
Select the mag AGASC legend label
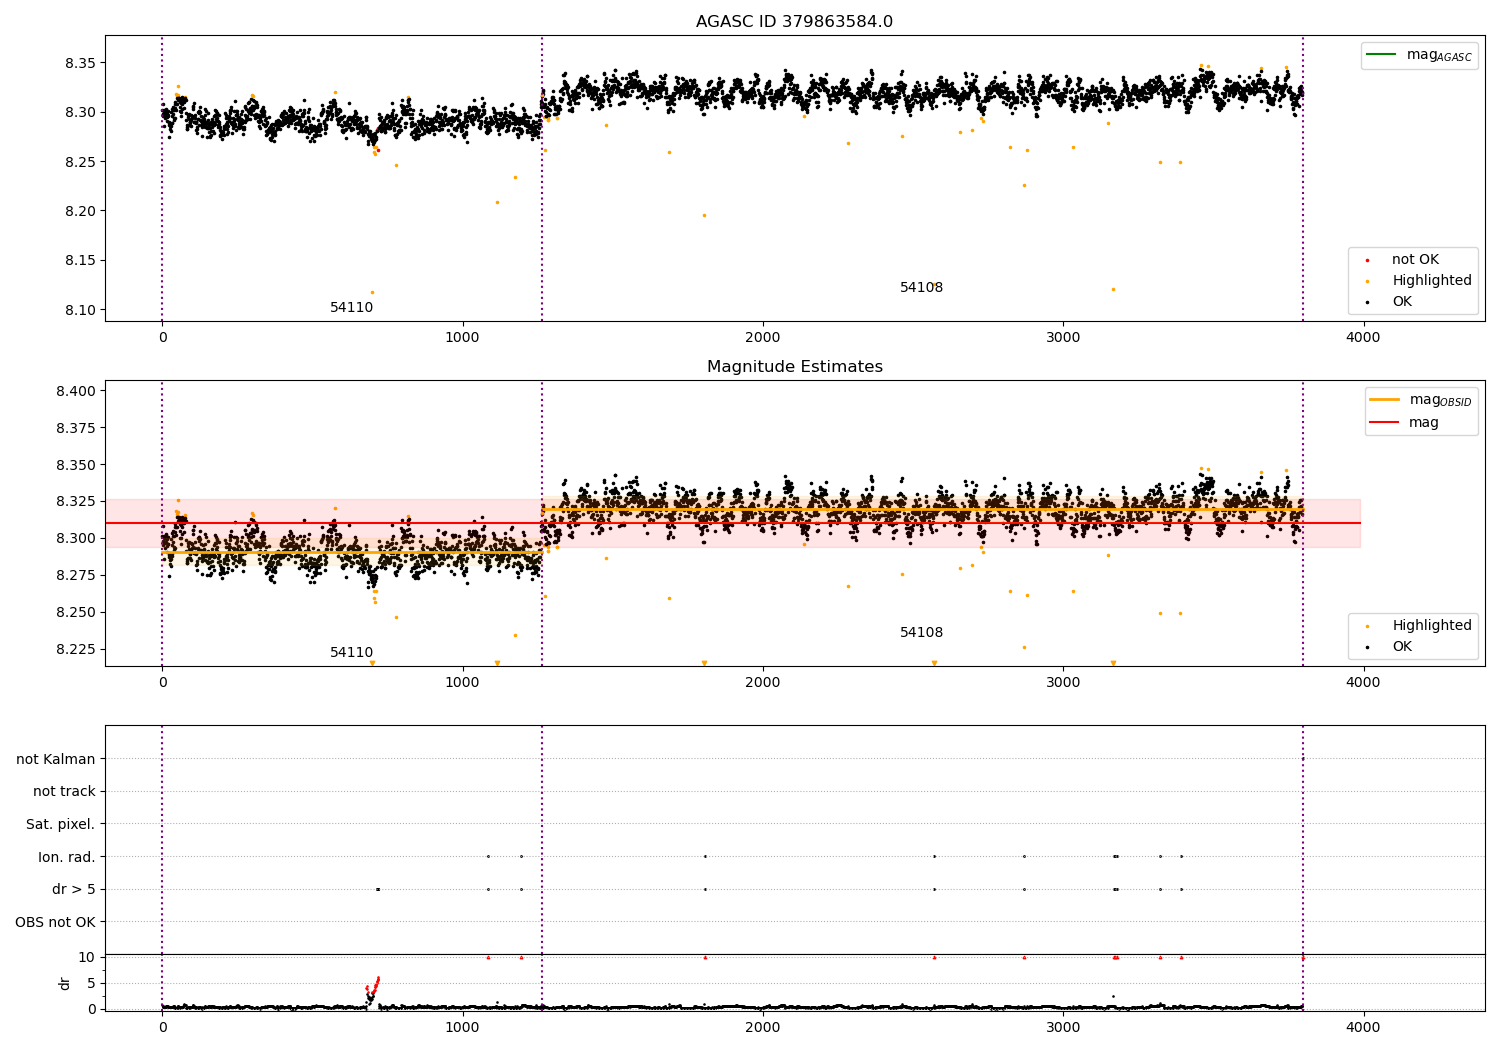pyautogui.click(x=1439, y=55)
